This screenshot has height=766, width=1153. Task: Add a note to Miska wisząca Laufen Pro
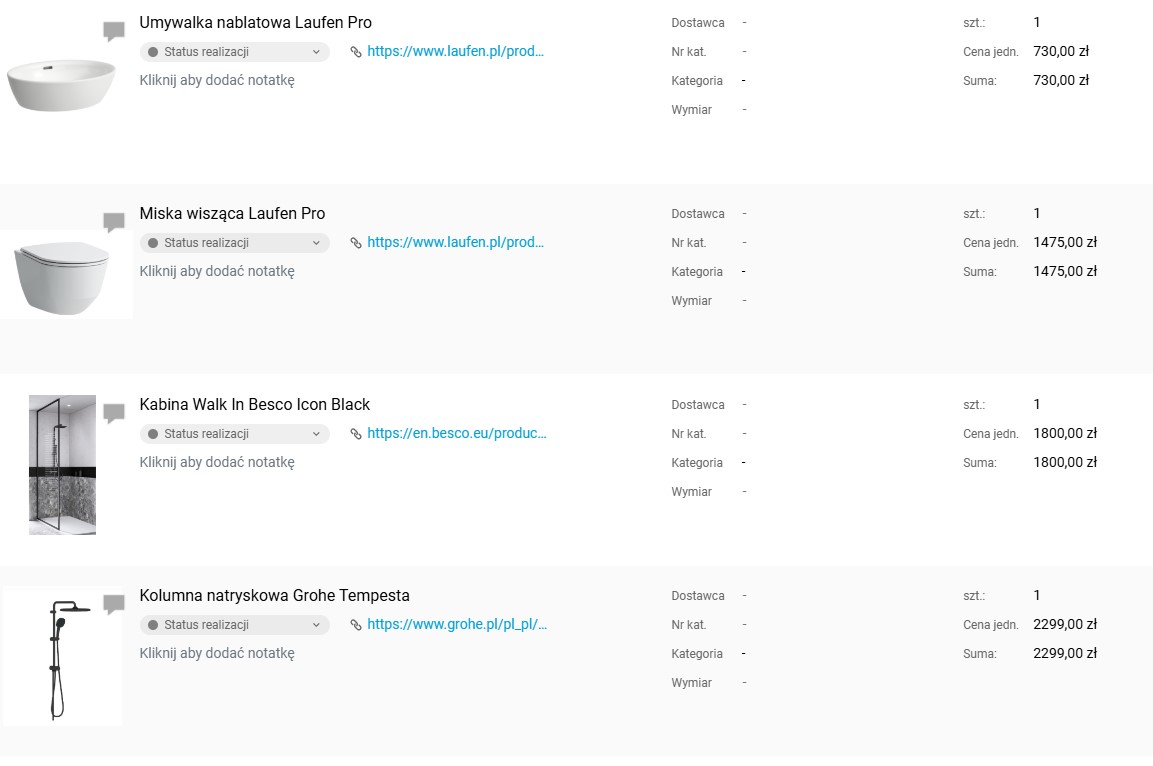click(217, 271)
